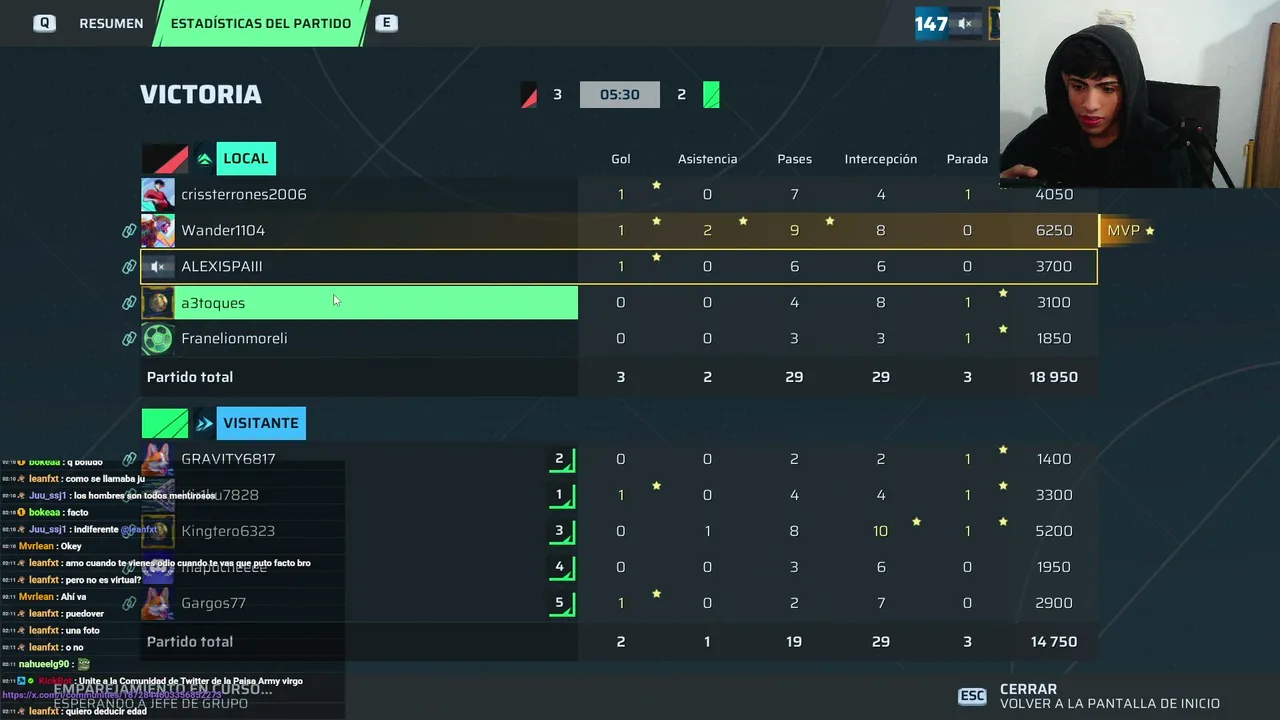Click the red flag next to LOCAL
This screenshot has height=720, width=1280.
coord(165,159)
